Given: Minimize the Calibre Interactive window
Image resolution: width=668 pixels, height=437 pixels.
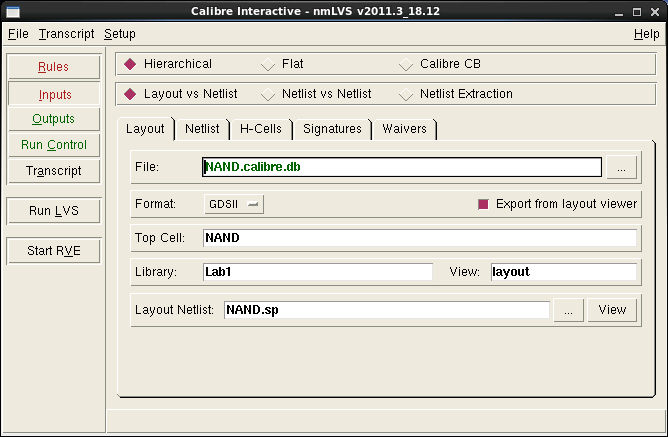Looking at the screenshot, I should pyautogui.click(x=619, y=12).
